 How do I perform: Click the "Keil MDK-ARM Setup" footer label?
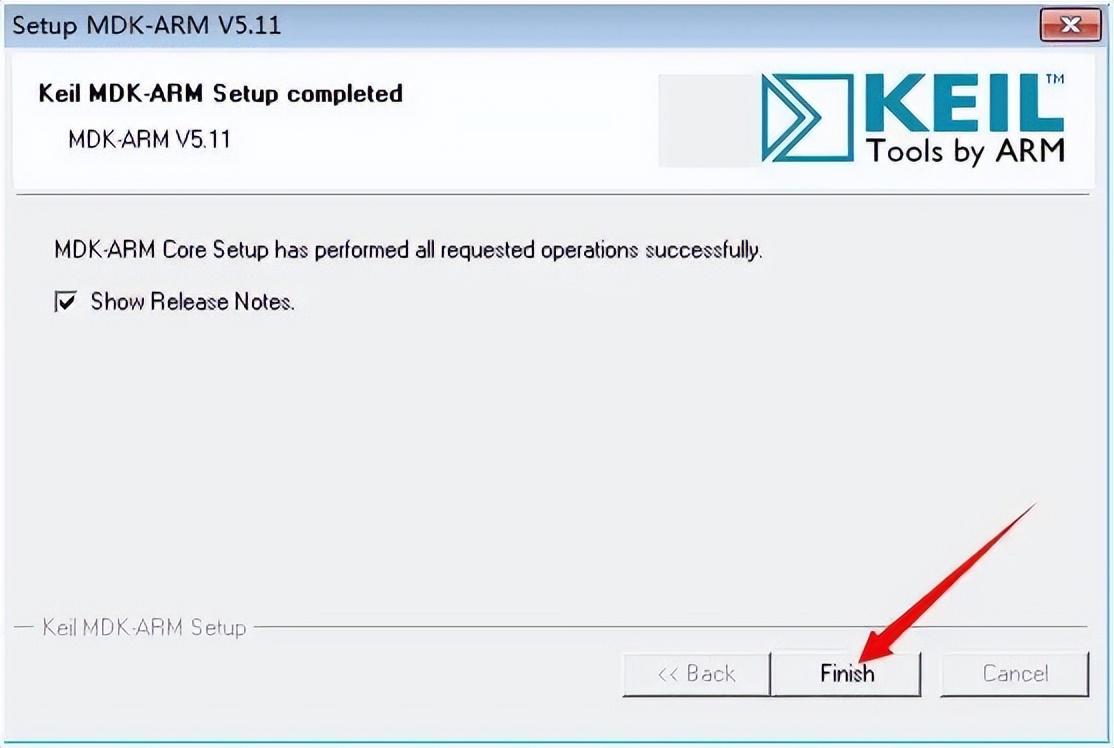[x=144, y=628]
